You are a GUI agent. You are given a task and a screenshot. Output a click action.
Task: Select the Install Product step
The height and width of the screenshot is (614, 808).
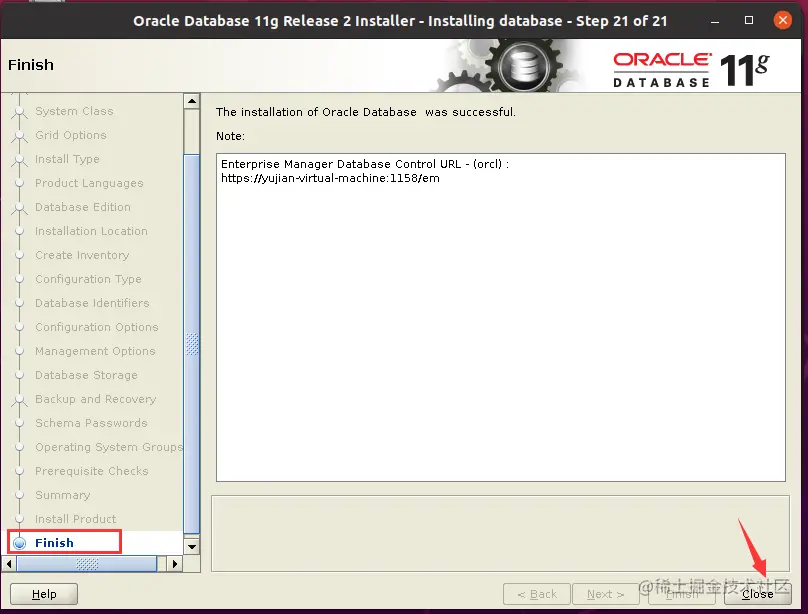[75, 519]
